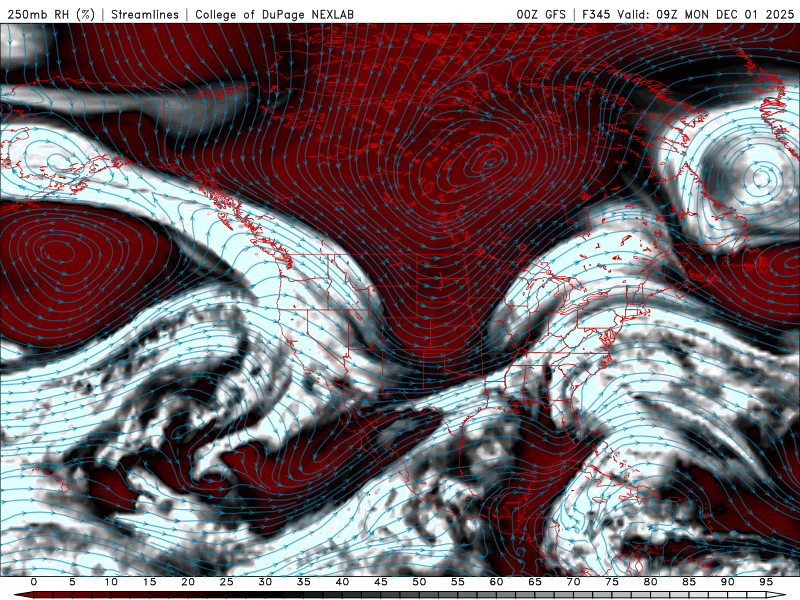The width and height of the screenshot is (800, 600).
Task: Select "Valid: 09Z MON DEC 01 2025" text
Action: pyautogui.click(x=706, y=14)
